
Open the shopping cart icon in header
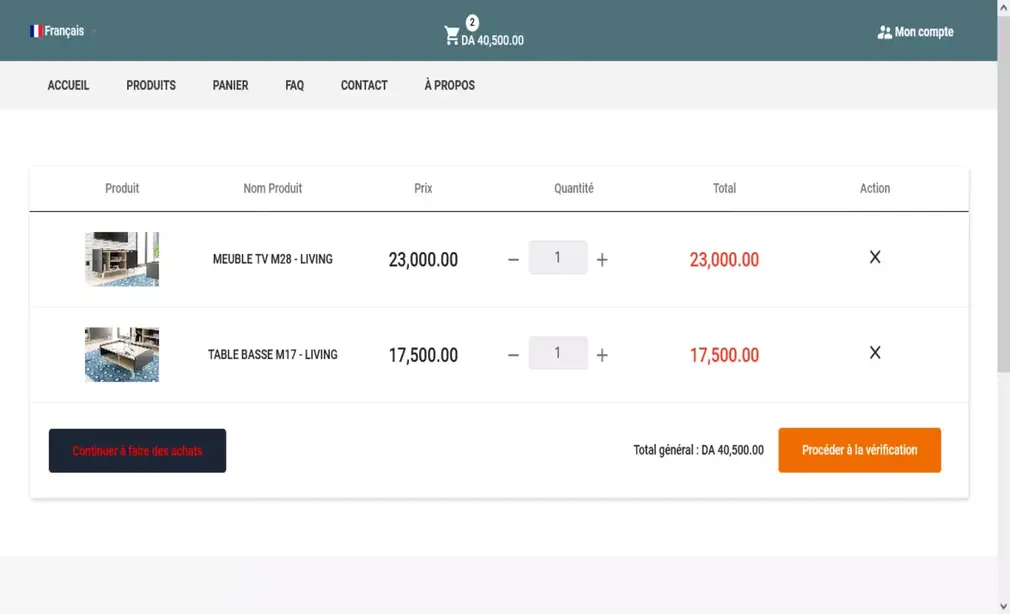click(452, 36)
